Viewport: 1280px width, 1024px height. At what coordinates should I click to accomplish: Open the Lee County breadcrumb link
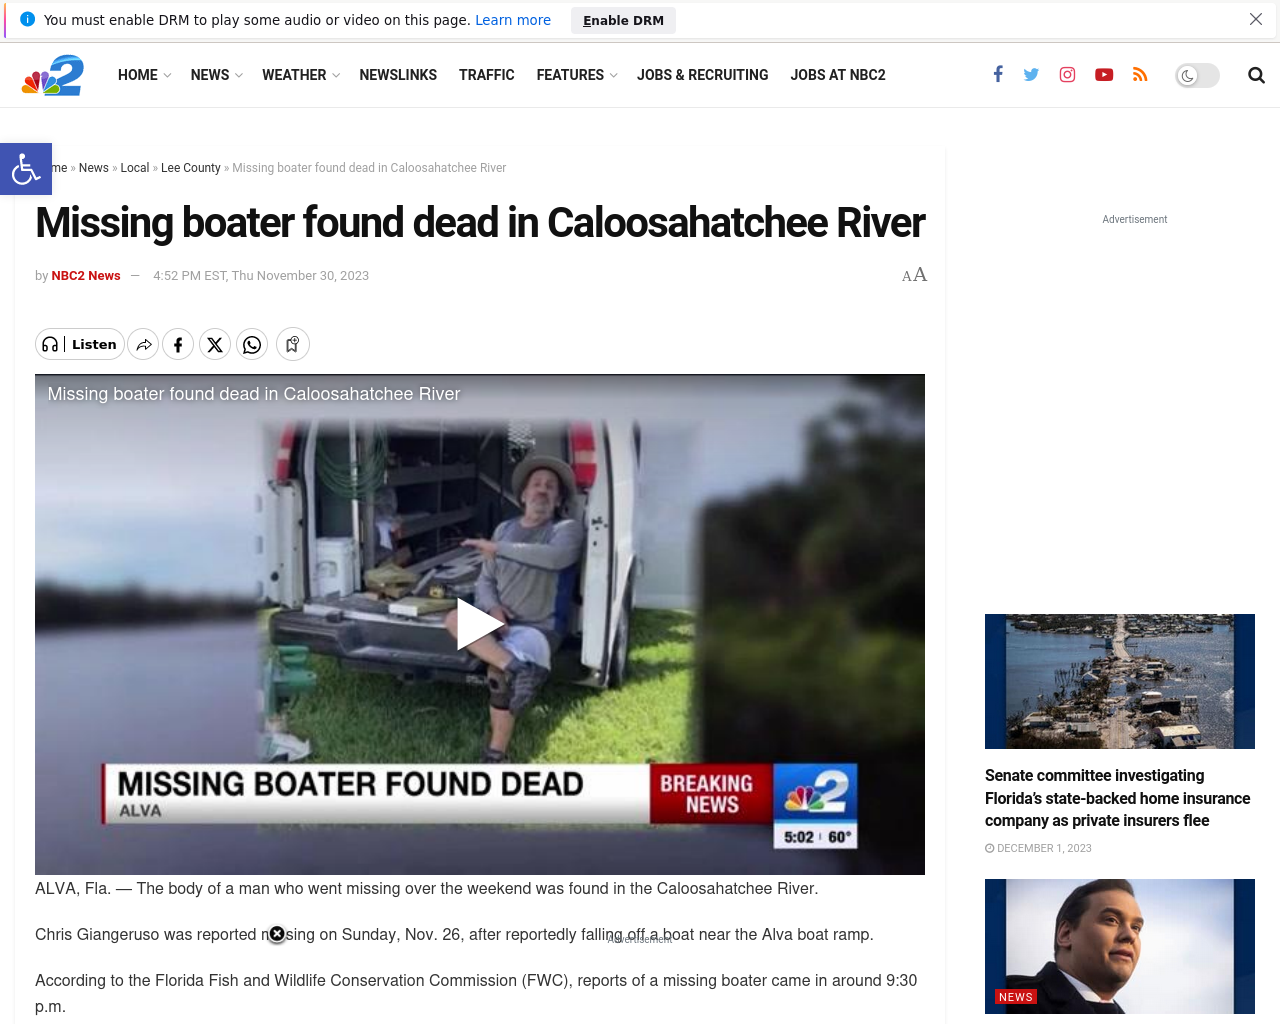[191, 168]
